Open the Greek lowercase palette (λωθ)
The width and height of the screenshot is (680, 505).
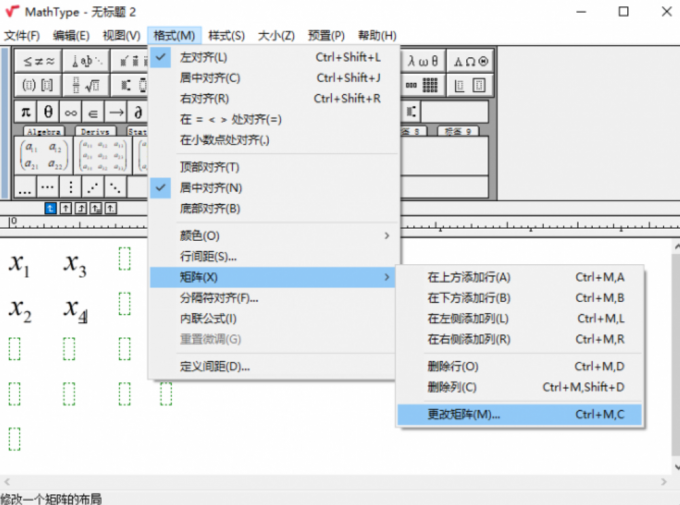(x=423, y=61)
